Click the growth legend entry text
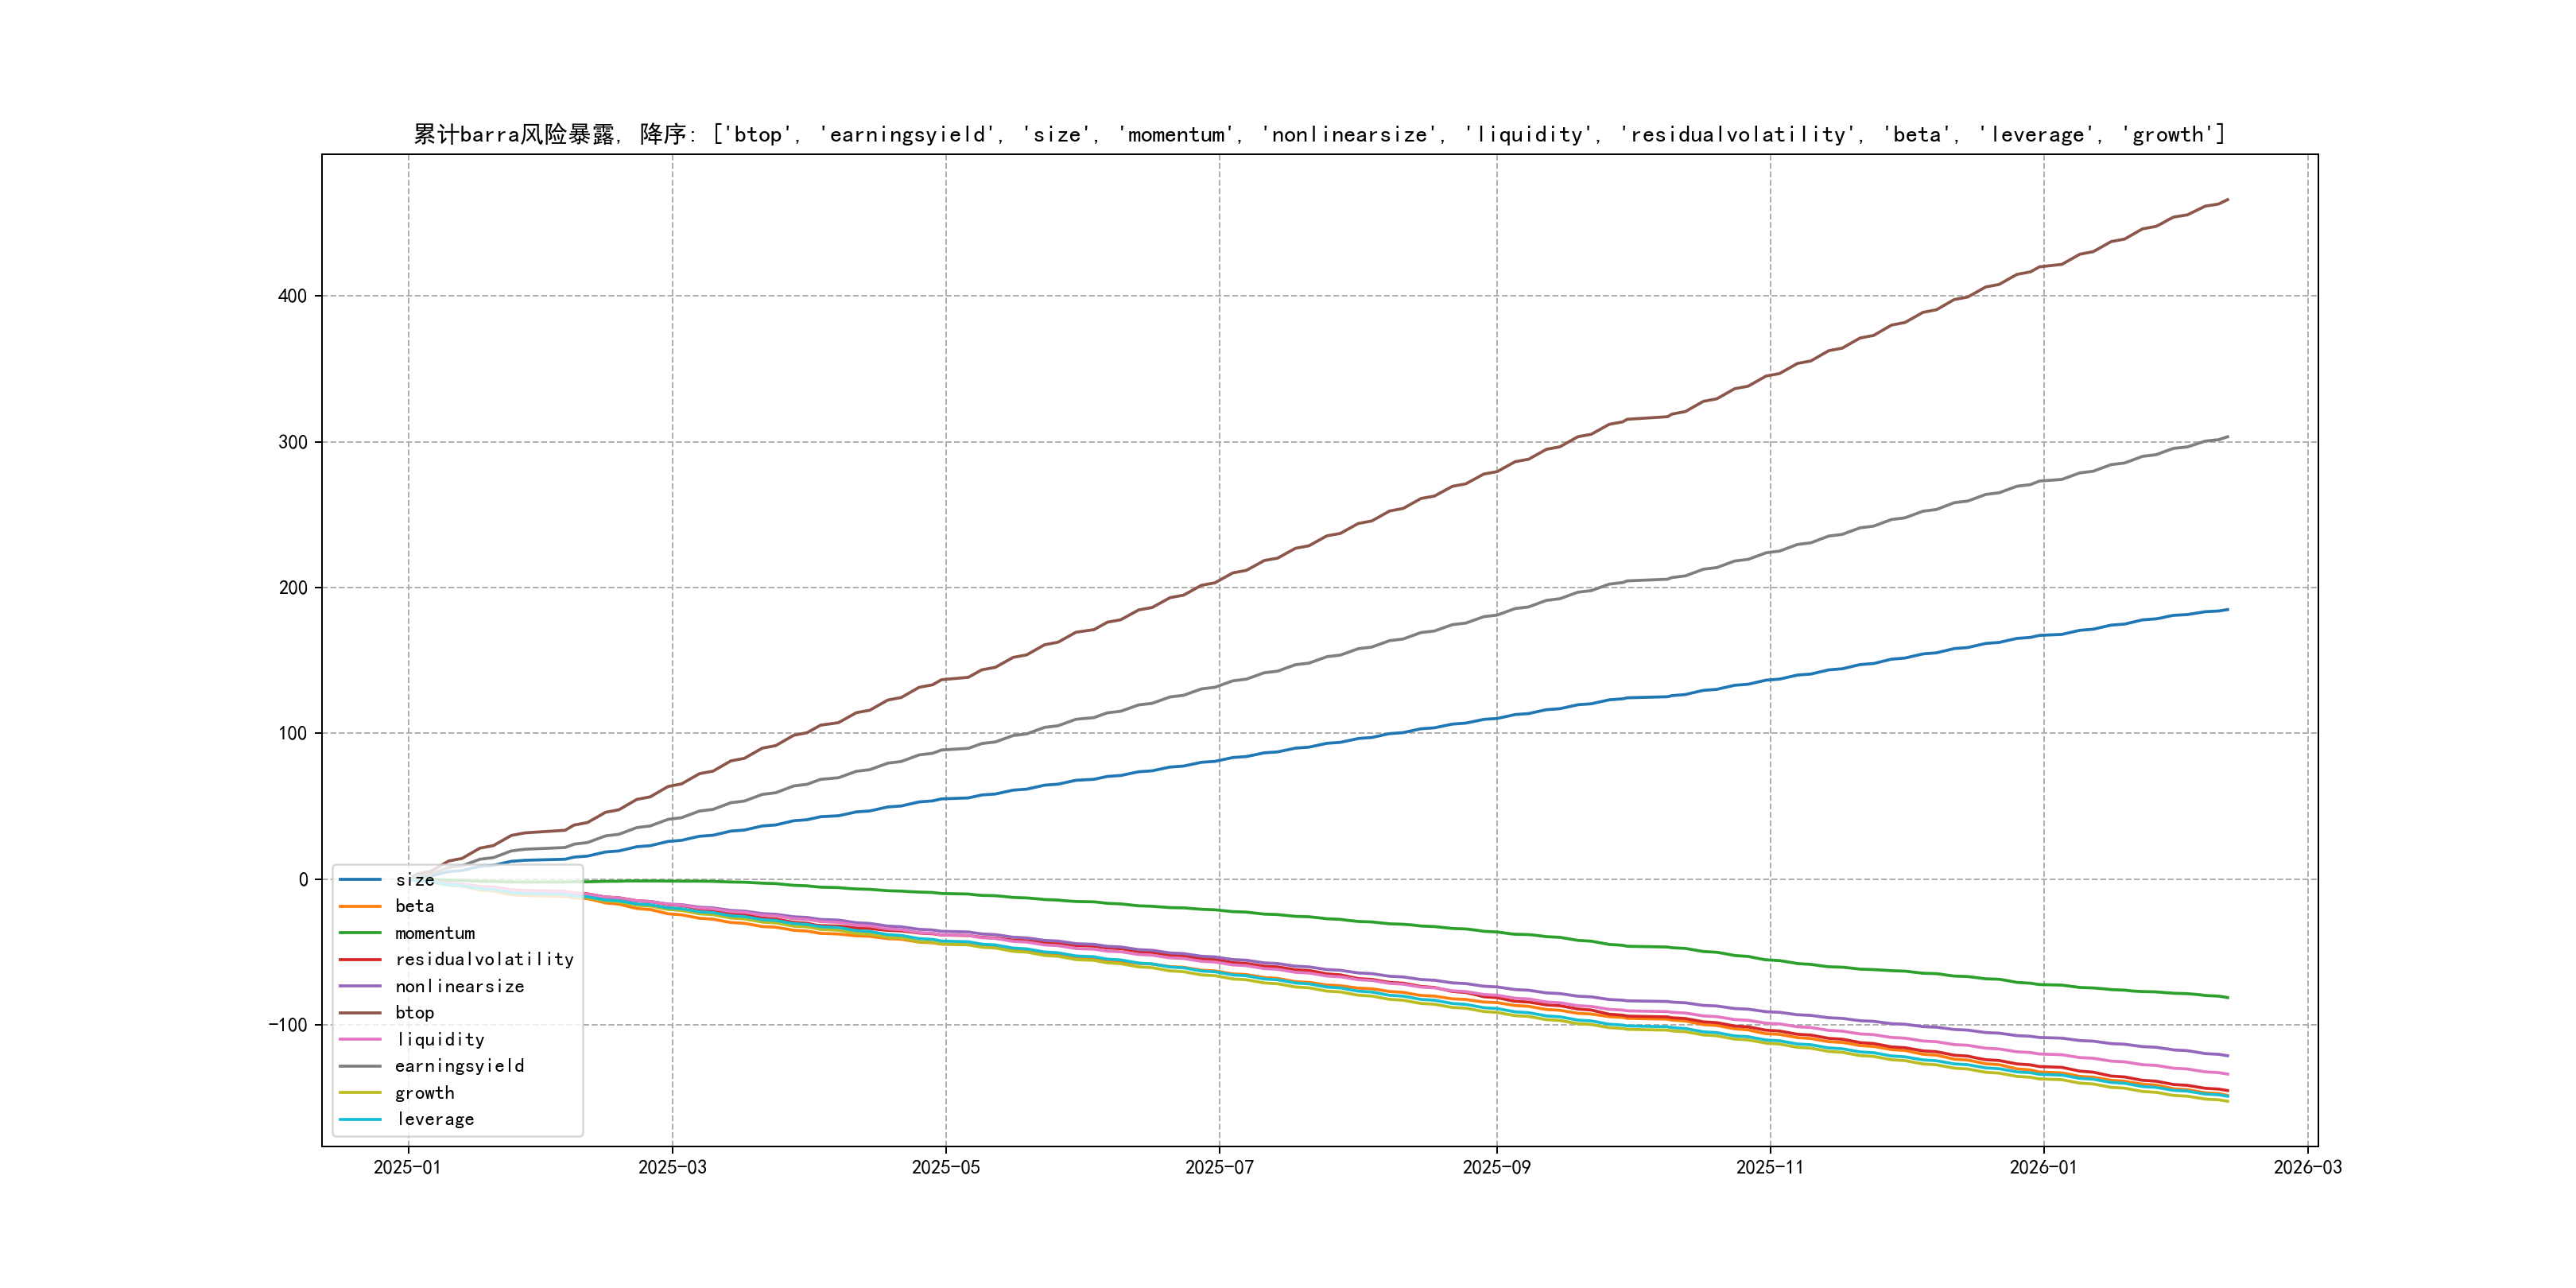Image resolution: width=2576 pixels, height=1288 pixels. click(x=424, y=1093)
